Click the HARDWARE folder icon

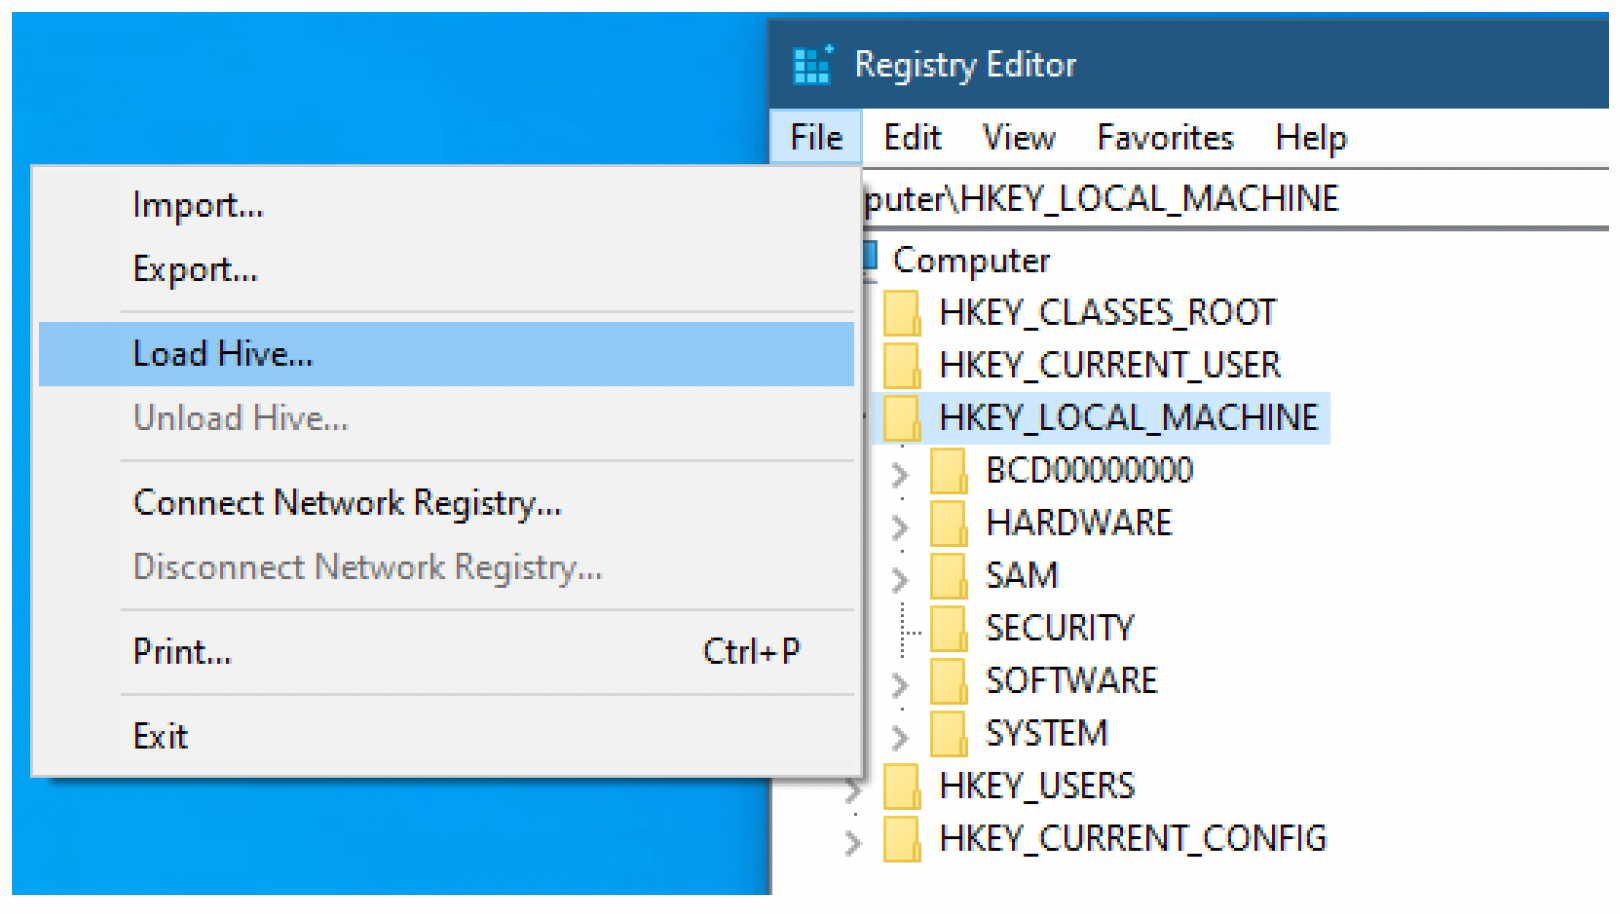948,523
